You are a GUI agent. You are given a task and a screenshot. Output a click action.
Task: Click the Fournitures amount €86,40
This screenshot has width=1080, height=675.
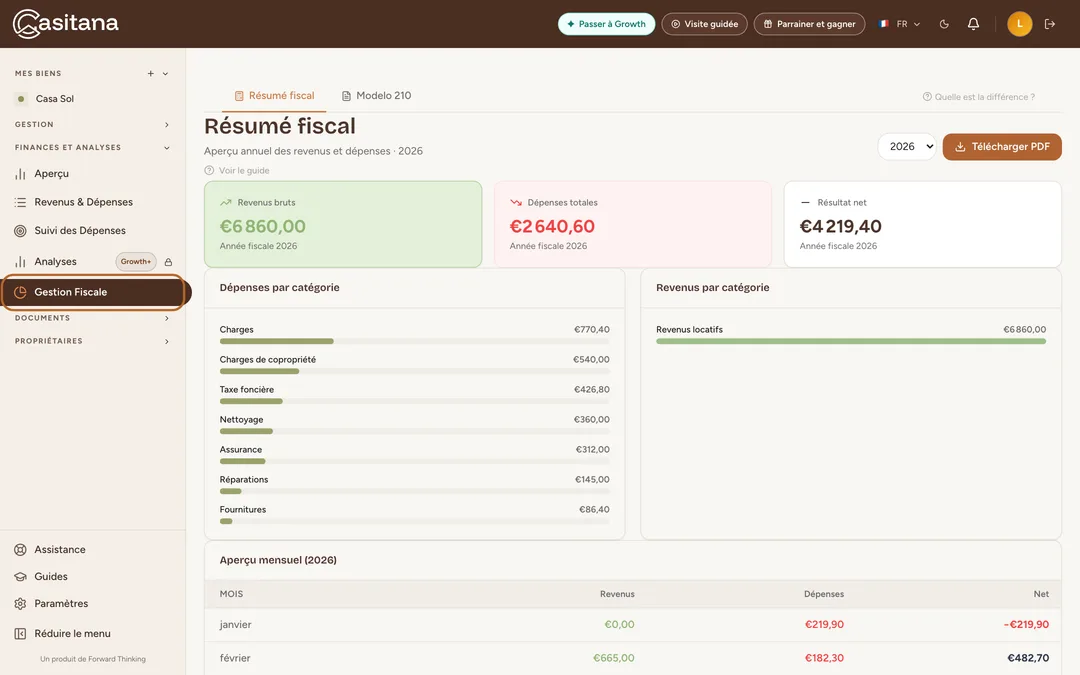coord(594,510)
